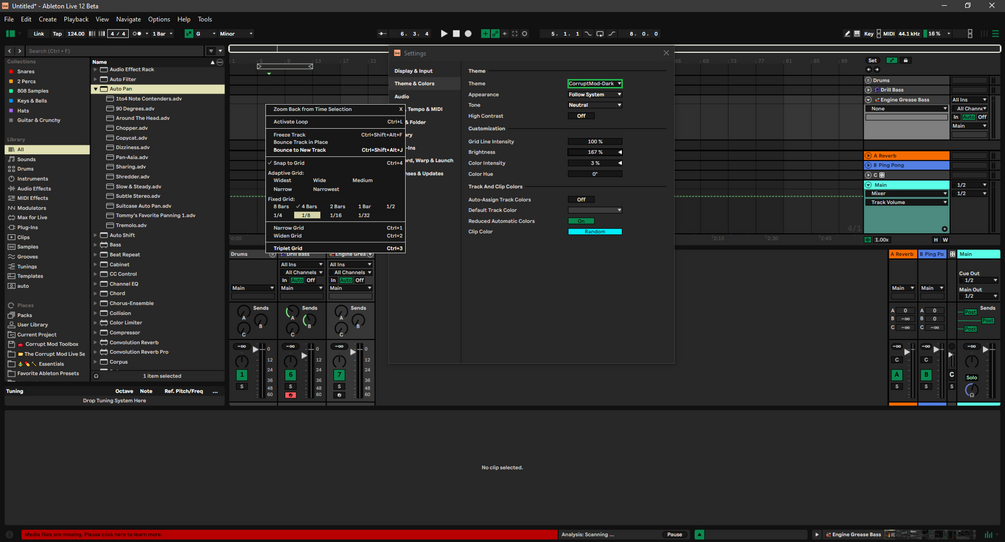Open User Library place
1005x542 pixels.
[32, 325]
